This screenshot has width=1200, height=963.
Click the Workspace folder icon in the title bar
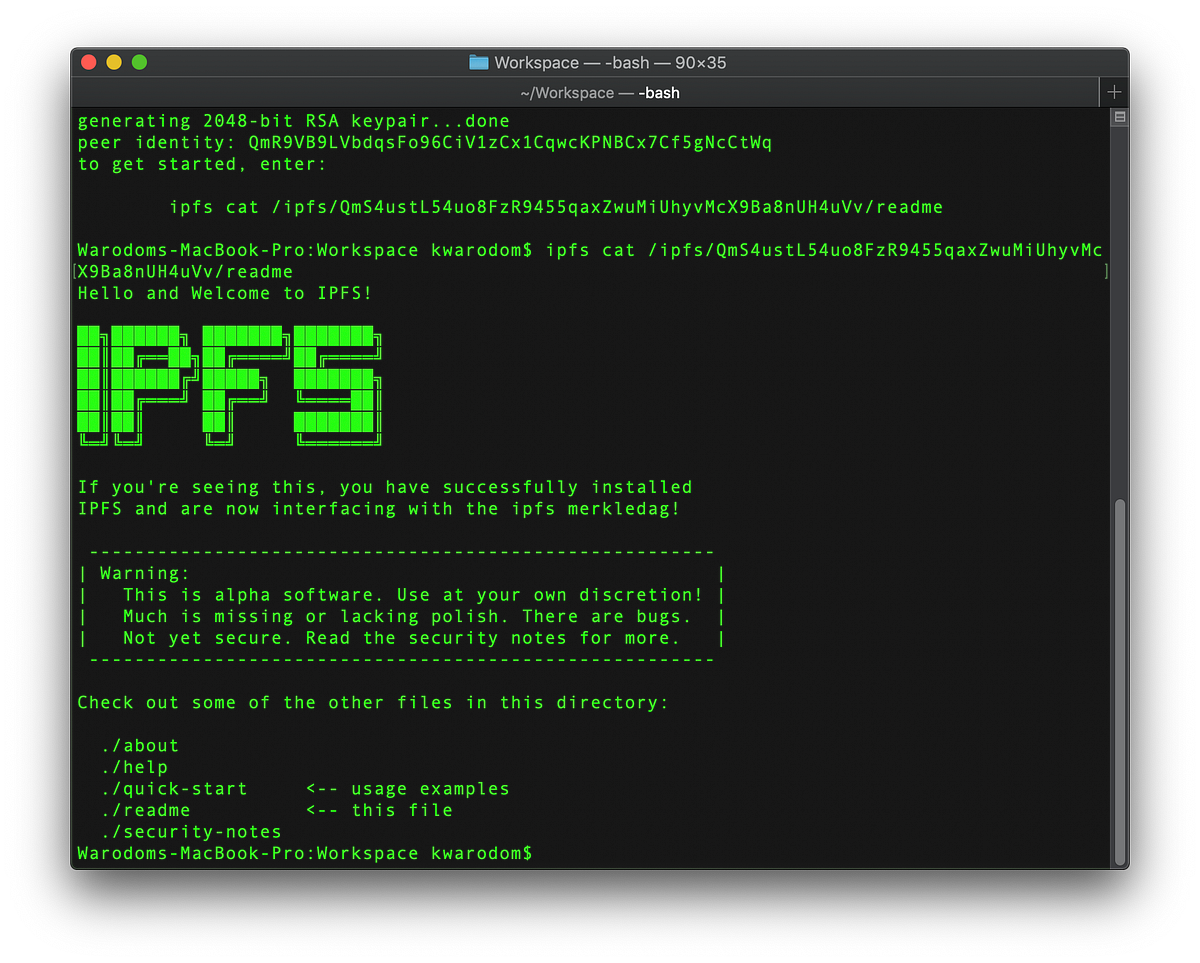pyautogui.click(x=476, y=61)
